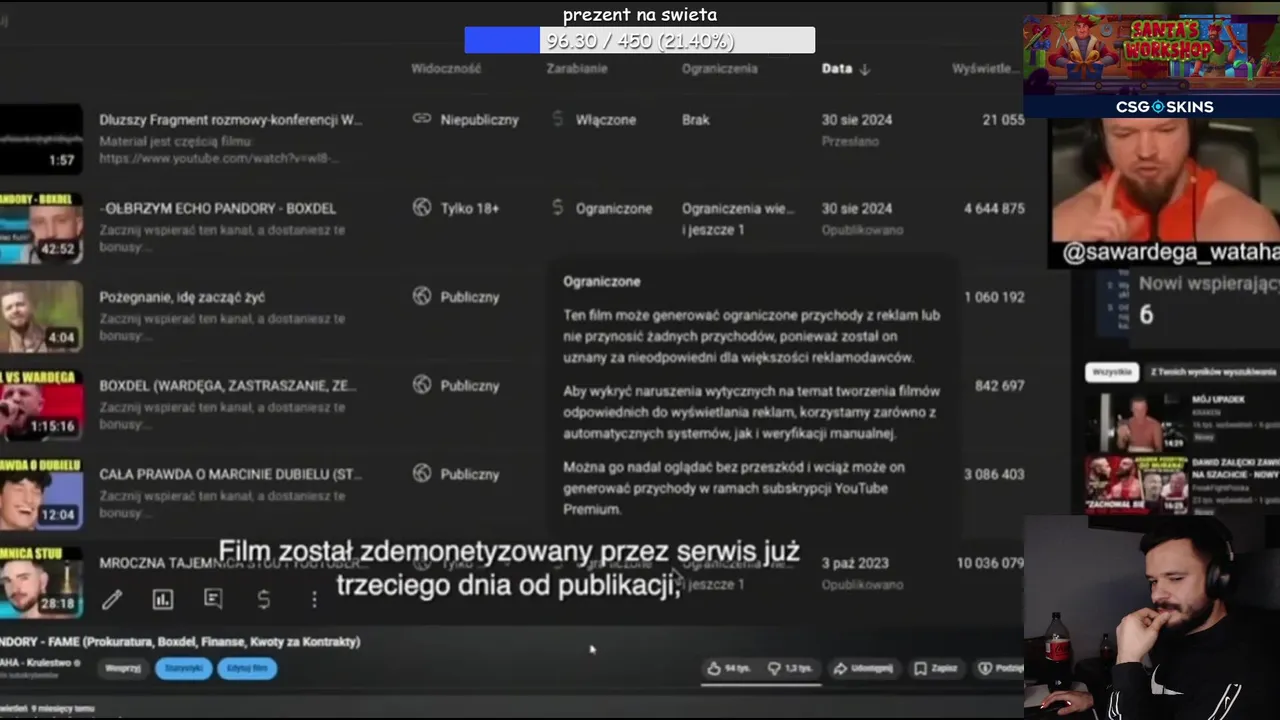Click dollar icon beside Ograniczone monetization

coord(558,208)
